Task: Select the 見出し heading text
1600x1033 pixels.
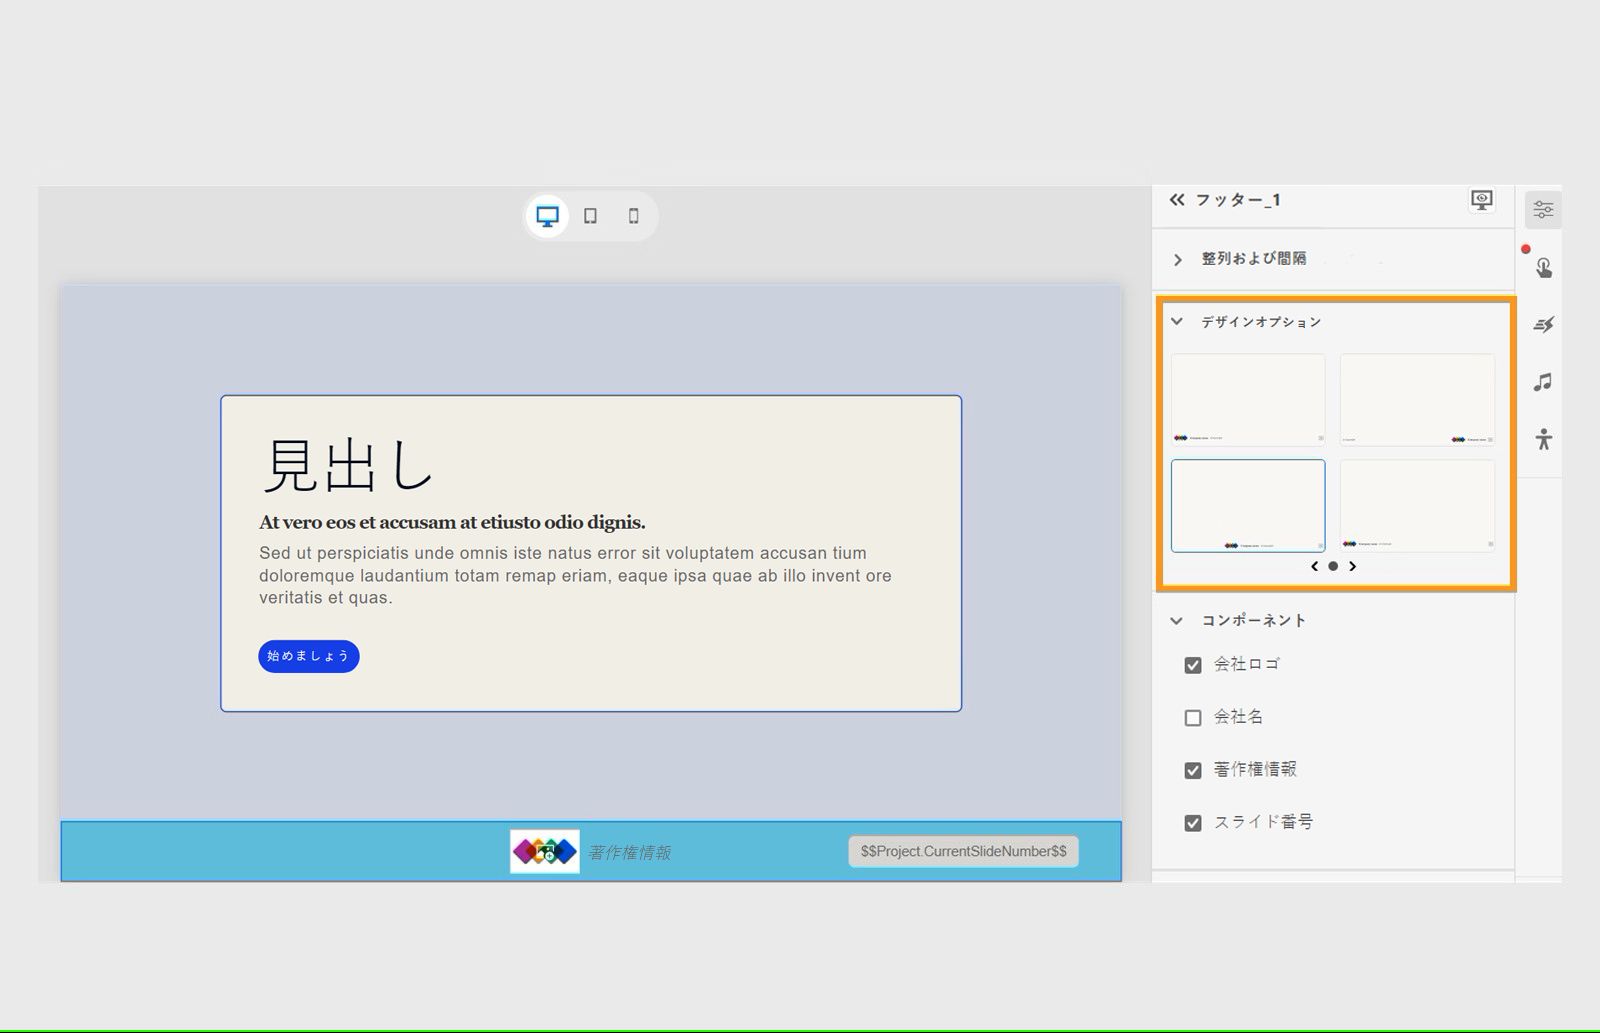Action: pyautogui.click(x=349, y=465)
